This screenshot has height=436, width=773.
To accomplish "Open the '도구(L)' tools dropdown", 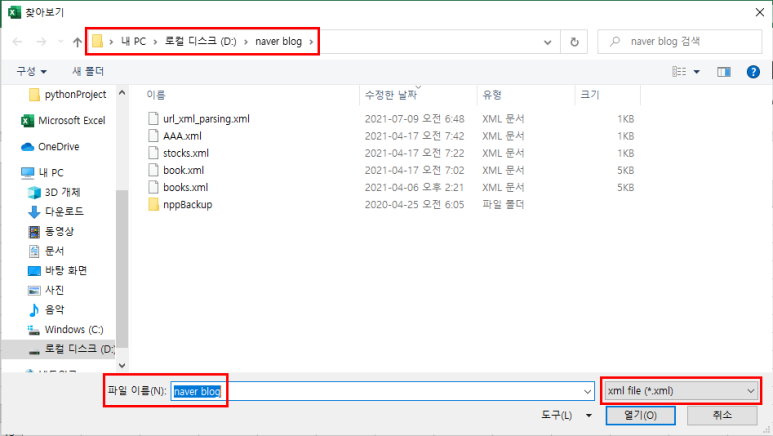I will pyautogui.click(x=566, y=415).
